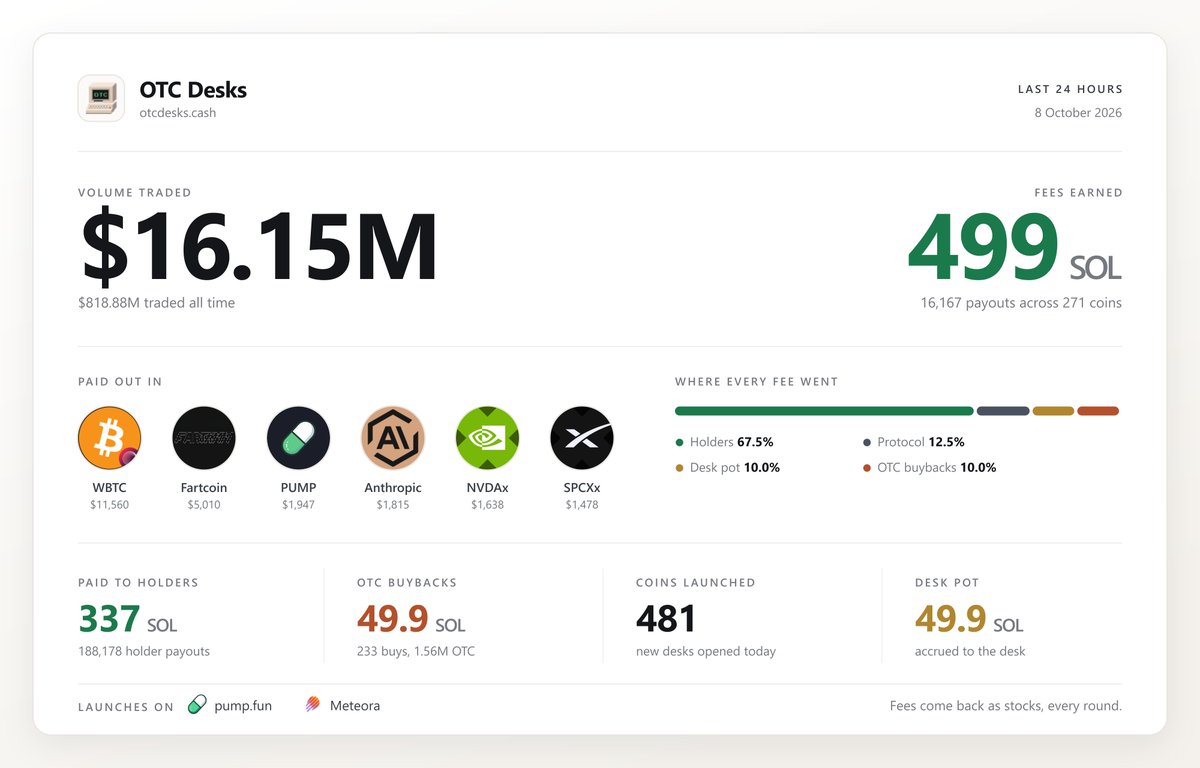
Task: Click 'accrued to the desk' text
Action: 970,652
